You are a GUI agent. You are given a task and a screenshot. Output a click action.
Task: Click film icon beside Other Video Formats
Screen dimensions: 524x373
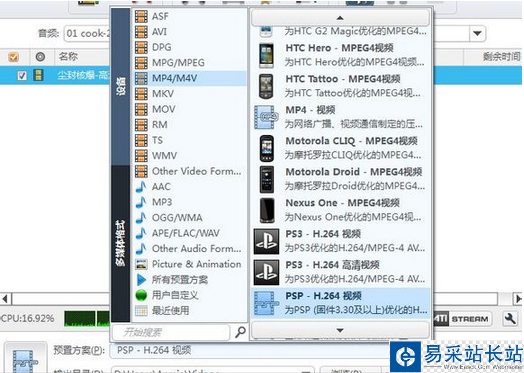click(x=141, y=171)
